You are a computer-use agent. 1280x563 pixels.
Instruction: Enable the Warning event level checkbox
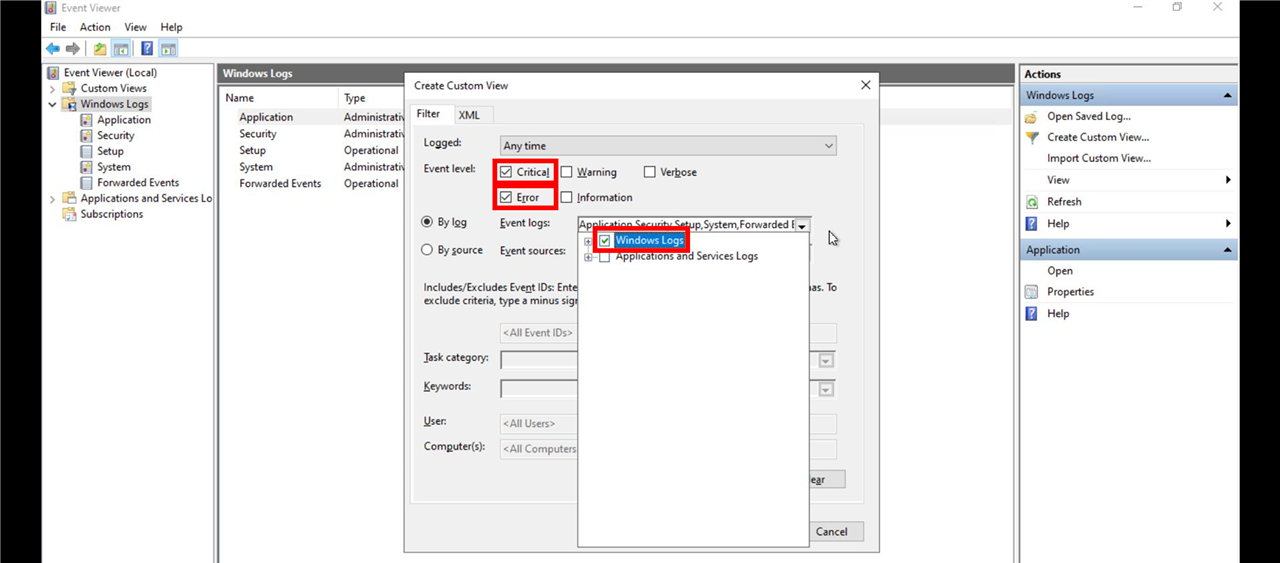point(567,172)
